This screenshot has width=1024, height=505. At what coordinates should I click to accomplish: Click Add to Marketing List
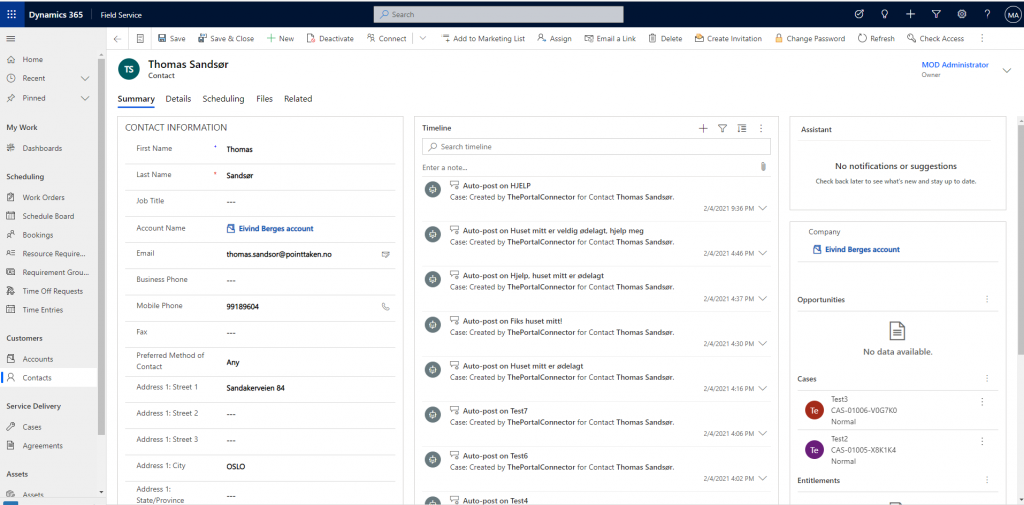point(483,39)
